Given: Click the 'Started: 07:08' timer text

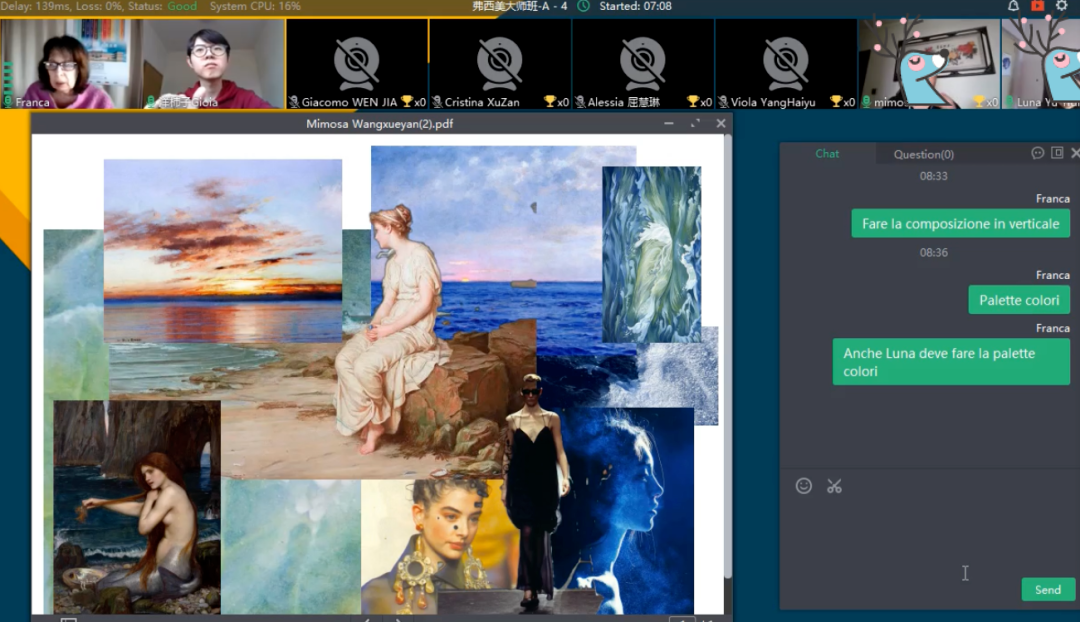Looking at the screenshot, I should (635, 6).
